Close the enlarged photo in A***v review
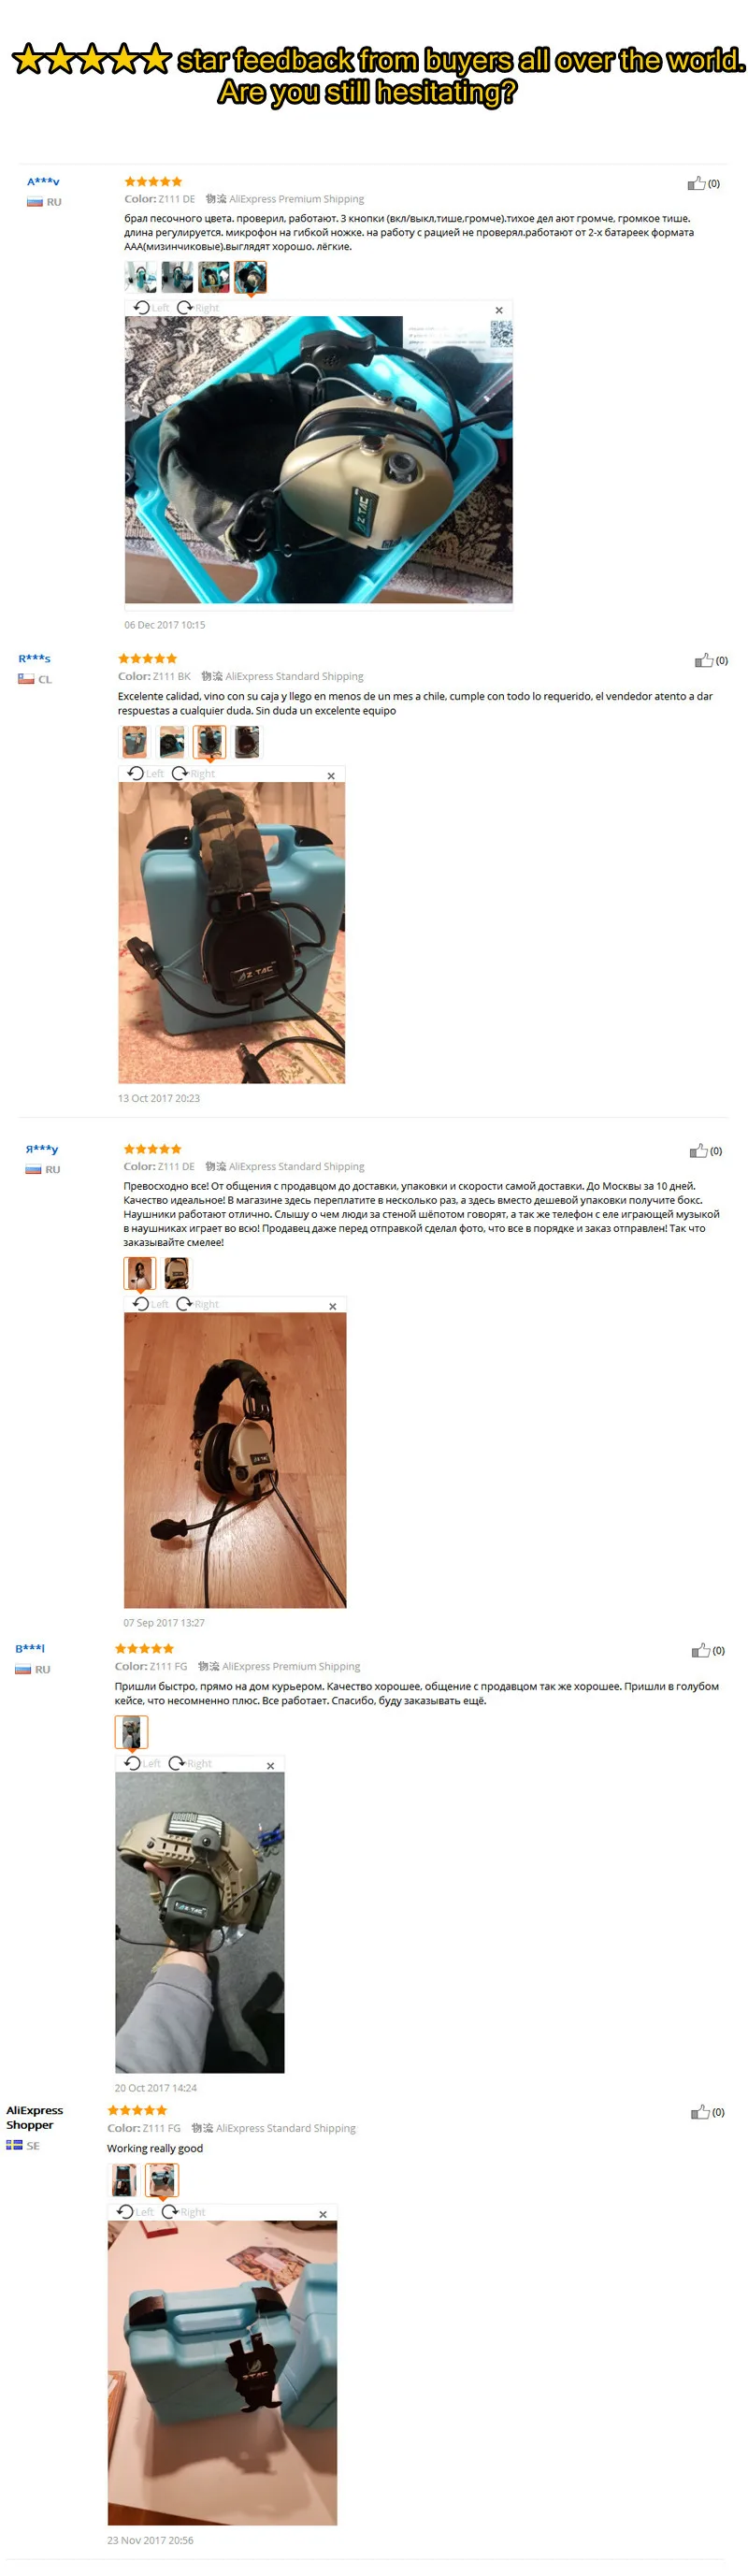 pos(499,310)
